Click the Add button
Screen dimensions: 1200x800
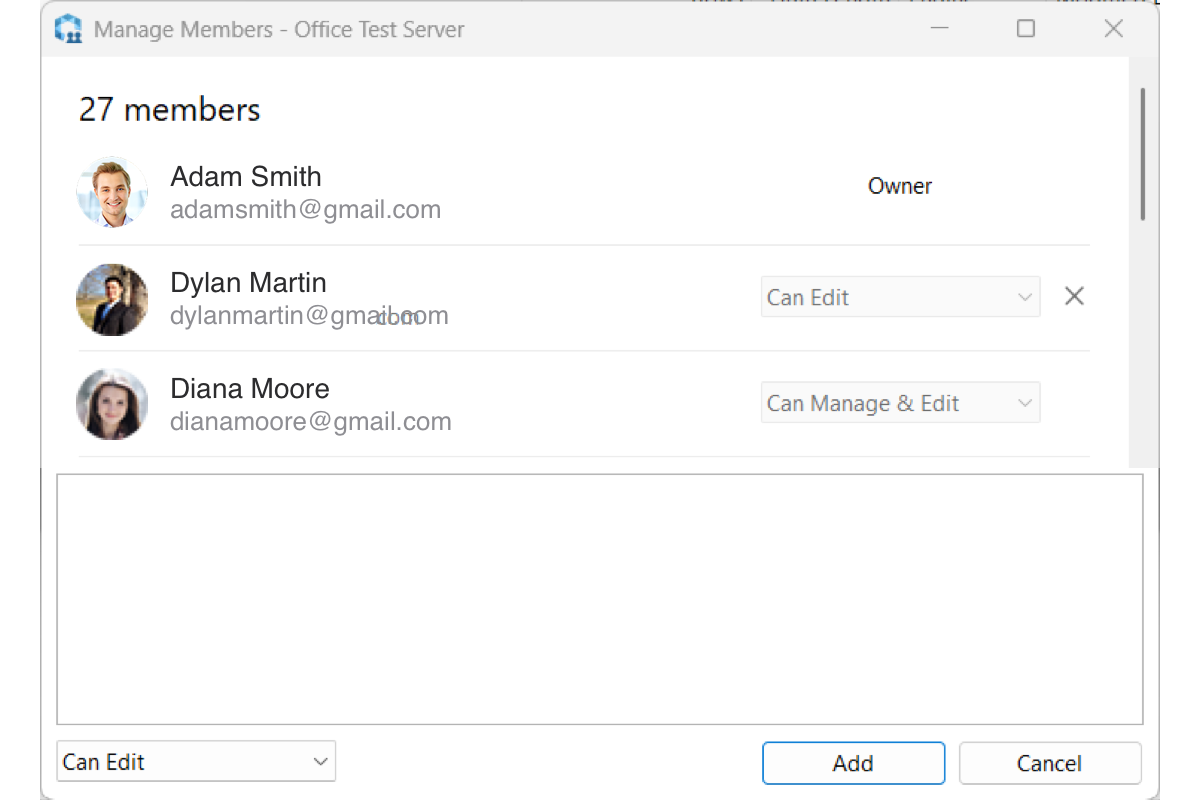pyautogui.click(x=853, y=763)
